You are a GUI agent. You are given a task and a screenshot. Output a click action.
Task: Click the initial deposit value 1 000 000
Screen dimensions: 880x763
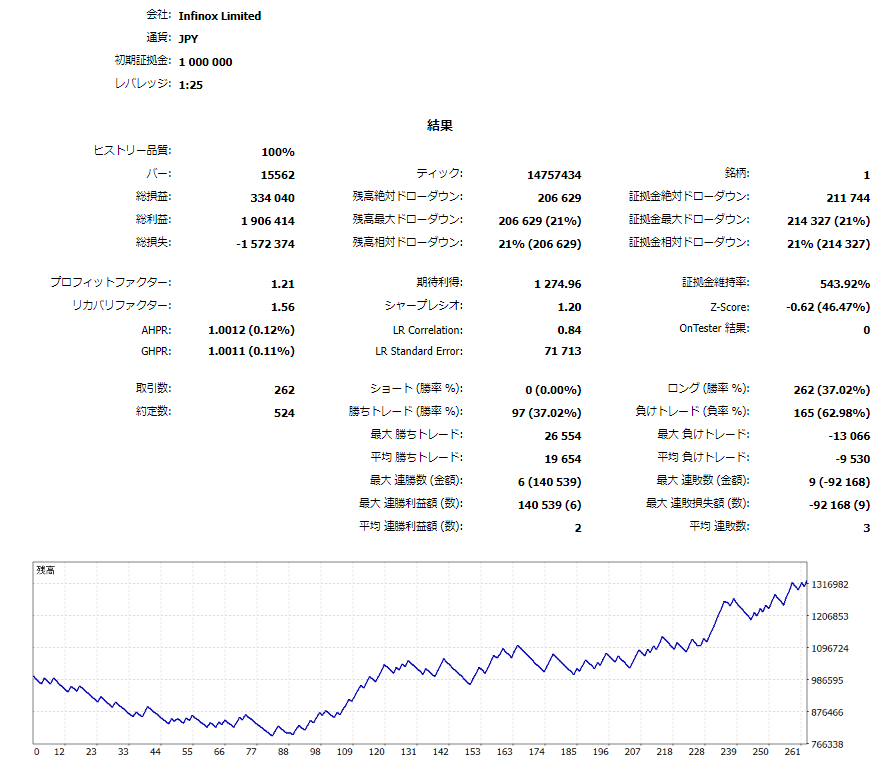click(205, 62)
